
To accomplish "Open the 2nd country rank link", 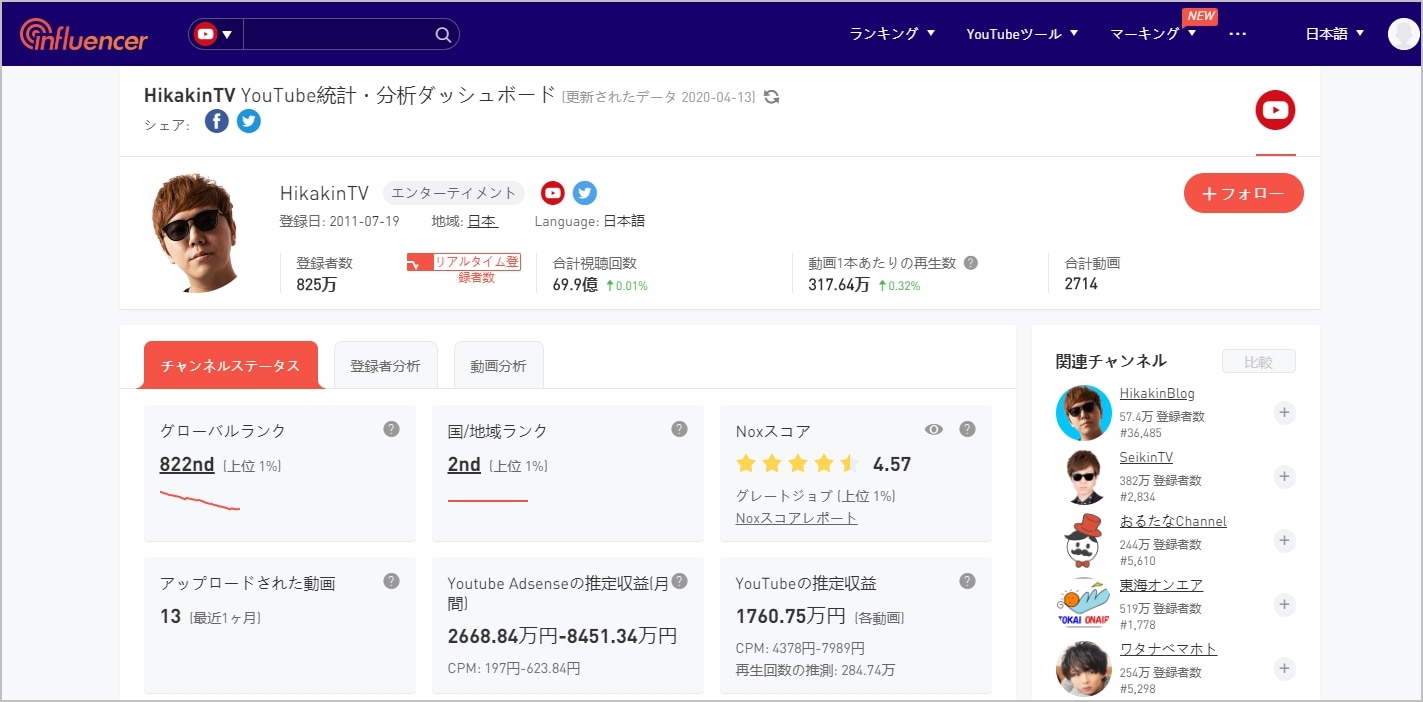I will pyautogui.click(x=464, y=465).
